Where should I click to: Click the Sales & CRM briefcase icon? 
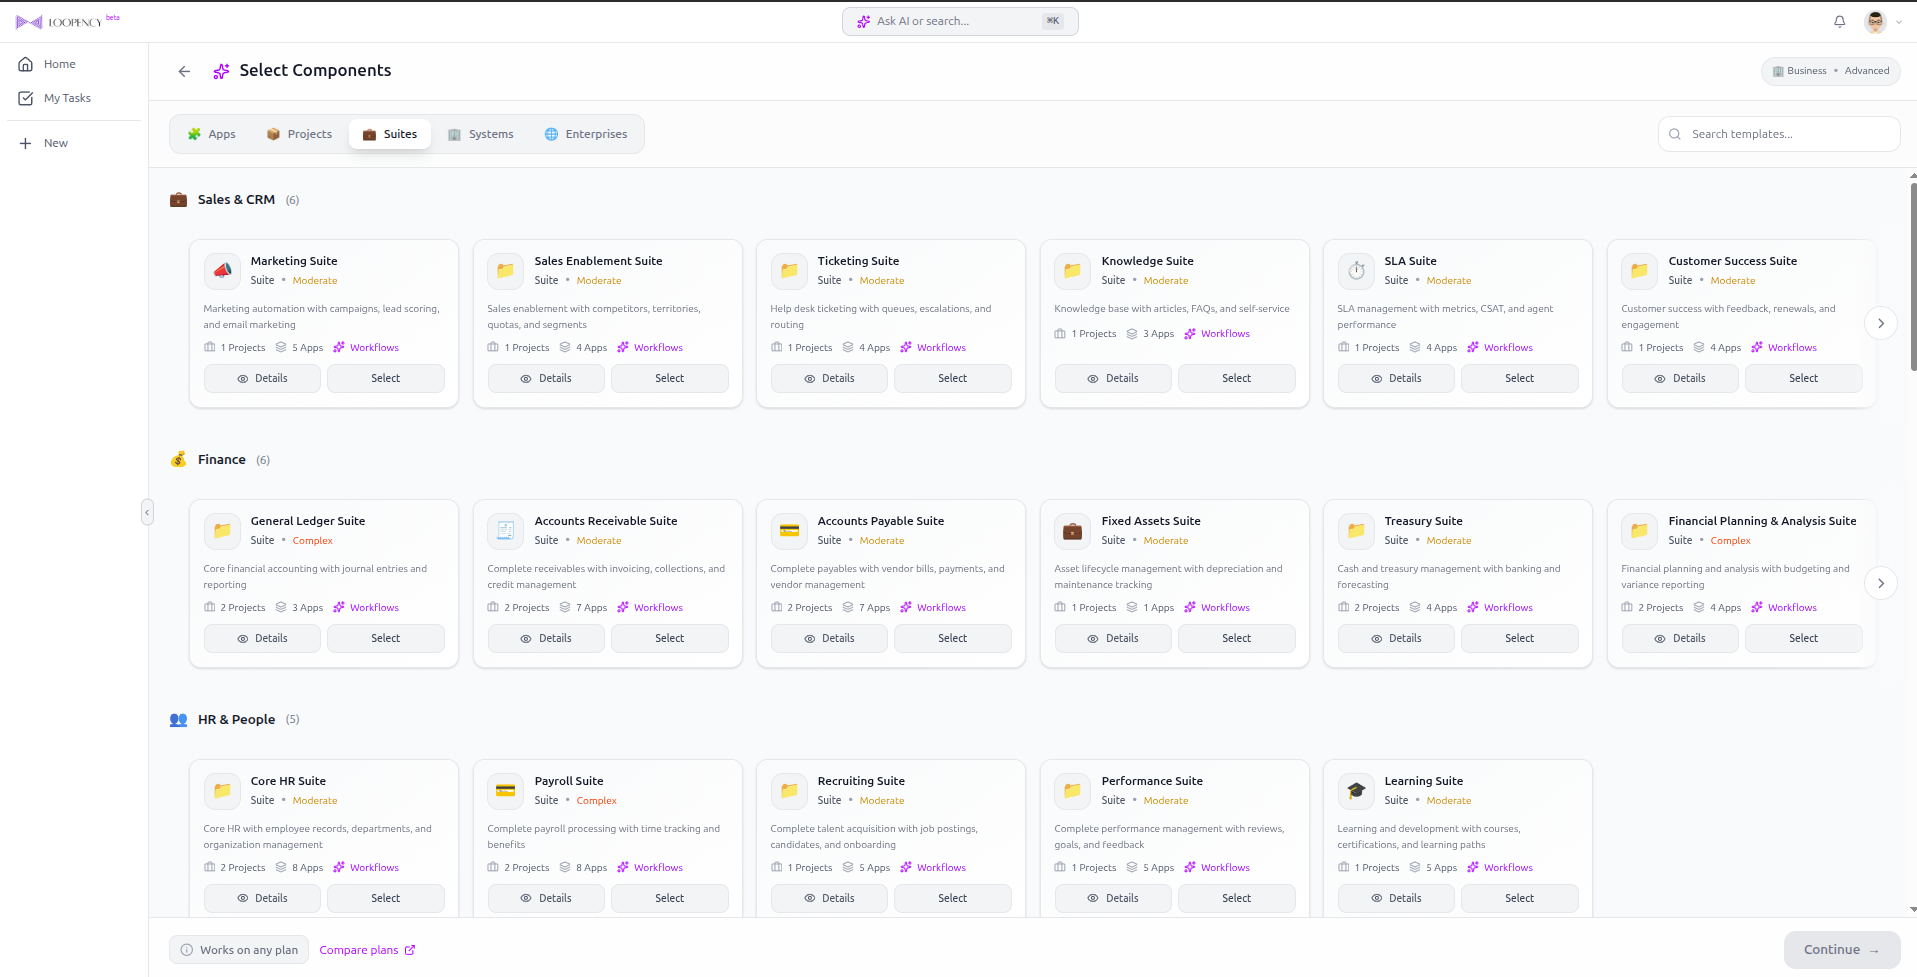click(x=178, y=199)
